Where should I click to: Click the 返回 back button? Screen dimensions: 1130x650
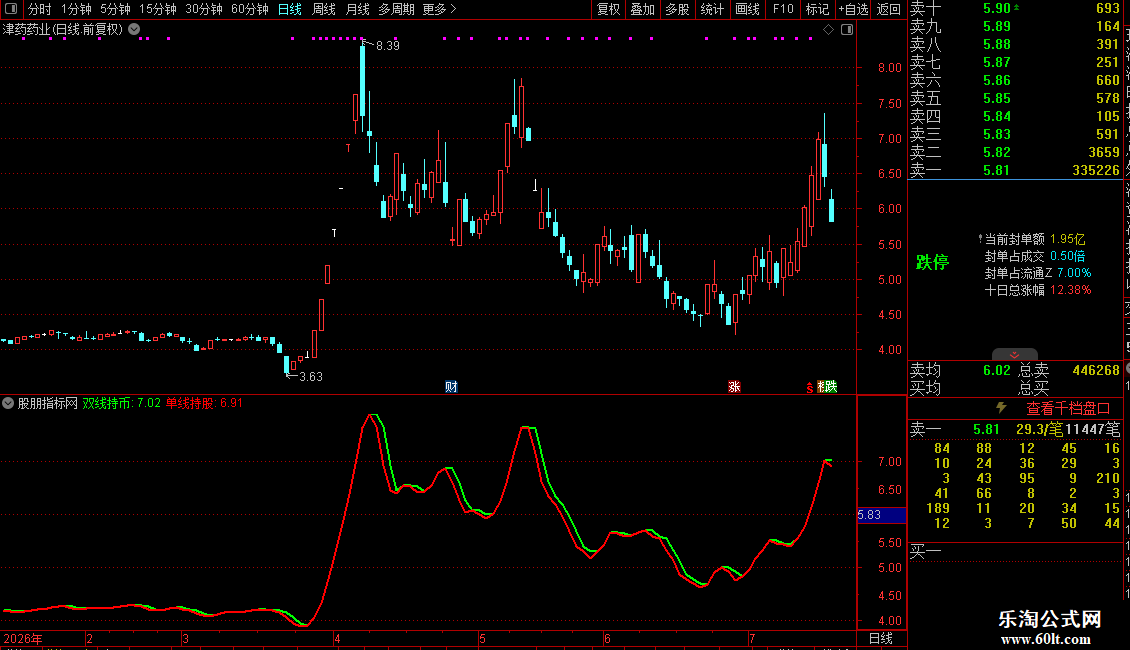(x=889, y=9)
